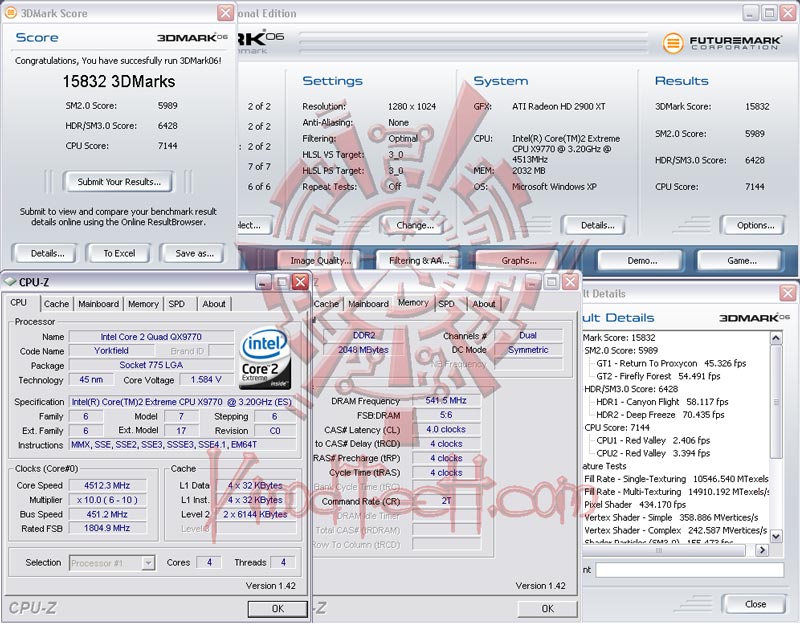Viewport: 800px width, 623px height.
Task: Open Cache tab in right CPU-Z window
Action: 327,304
